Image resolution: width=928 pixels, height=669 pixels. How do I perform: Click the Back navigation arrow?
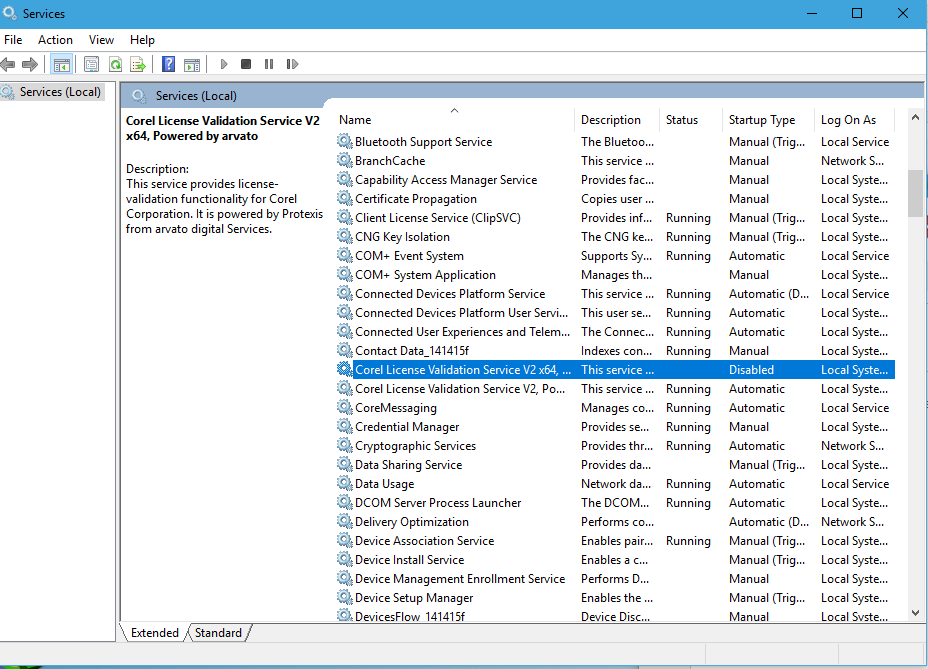9,63
